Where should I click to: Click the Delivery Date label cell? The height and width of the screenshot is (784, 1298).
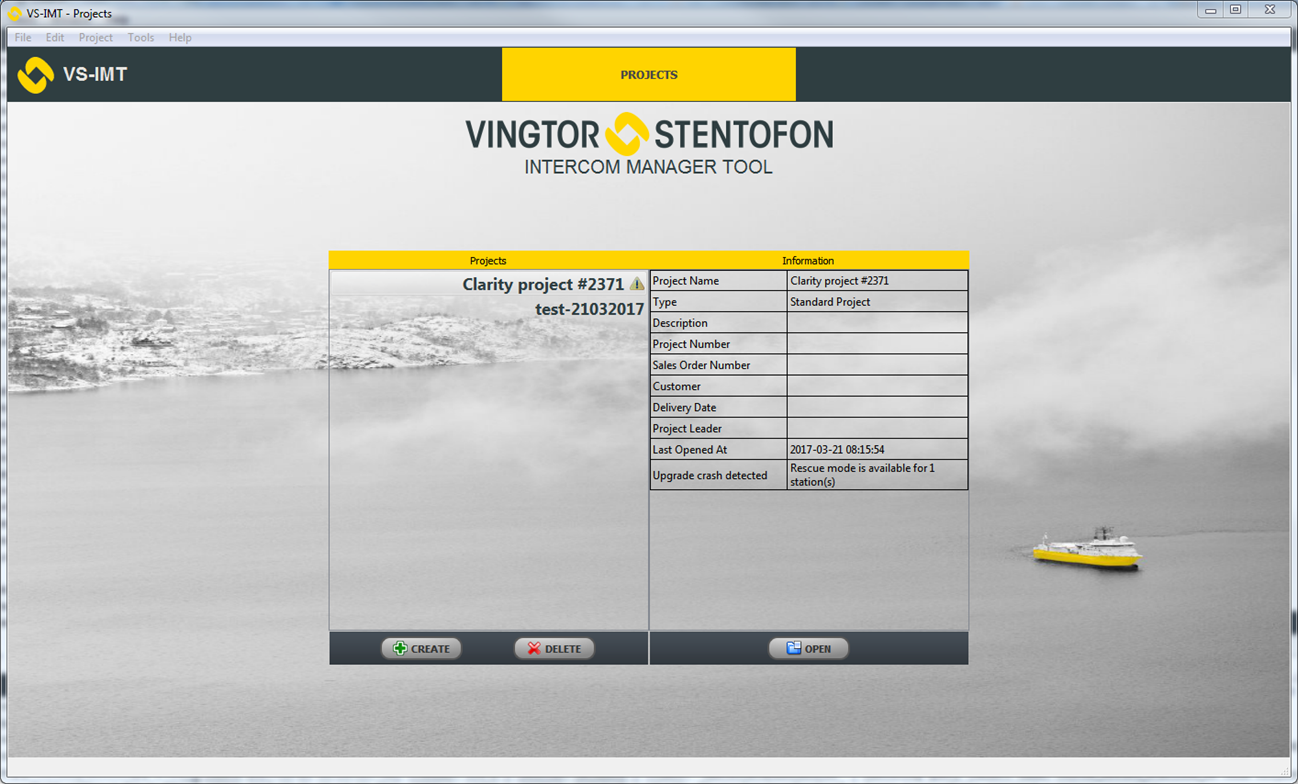[719, 407]
